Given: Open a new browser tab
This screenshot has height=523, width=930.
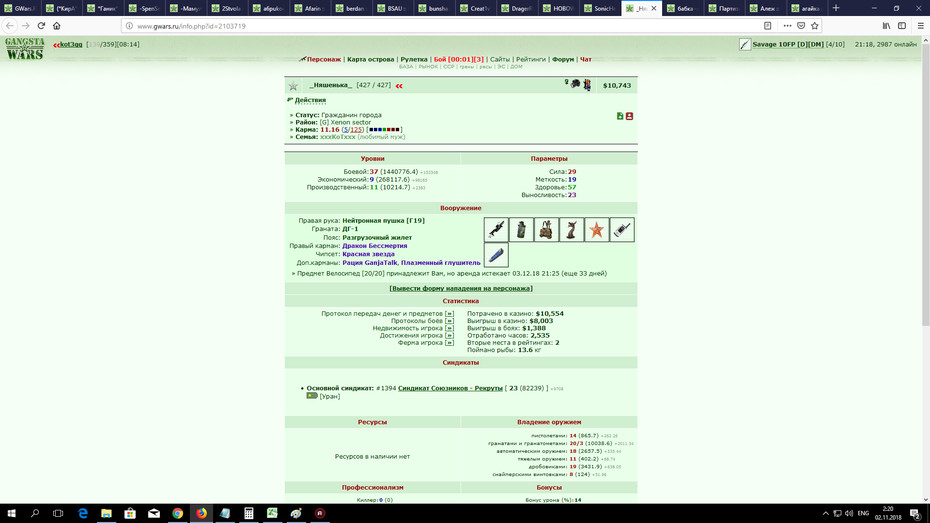Looking at the screenshot, I should (836, 8).
